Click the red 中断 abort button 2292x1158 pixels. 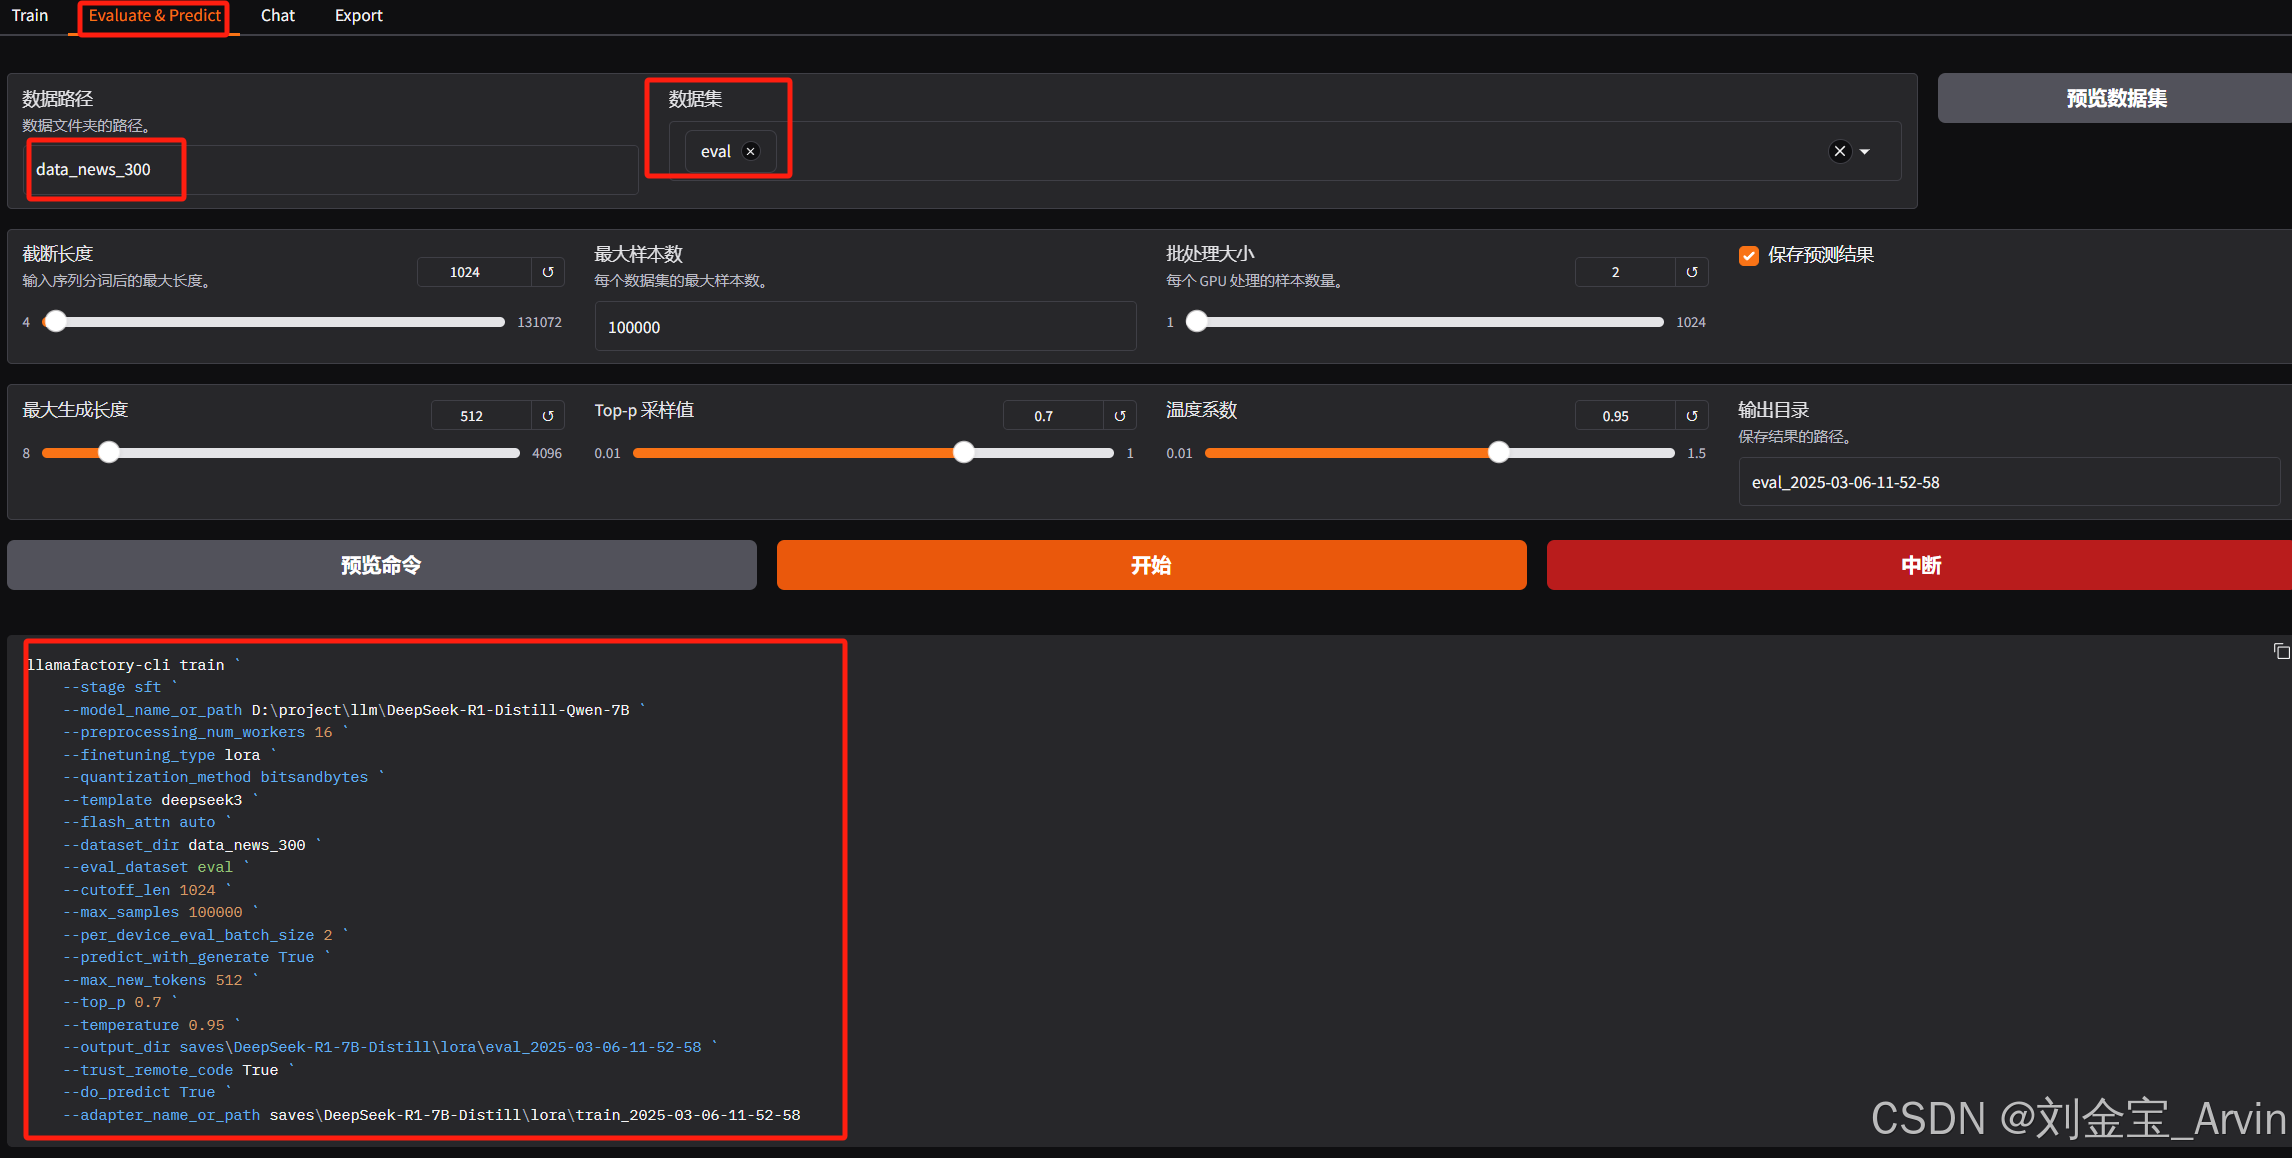click(x=1920, y=565)
